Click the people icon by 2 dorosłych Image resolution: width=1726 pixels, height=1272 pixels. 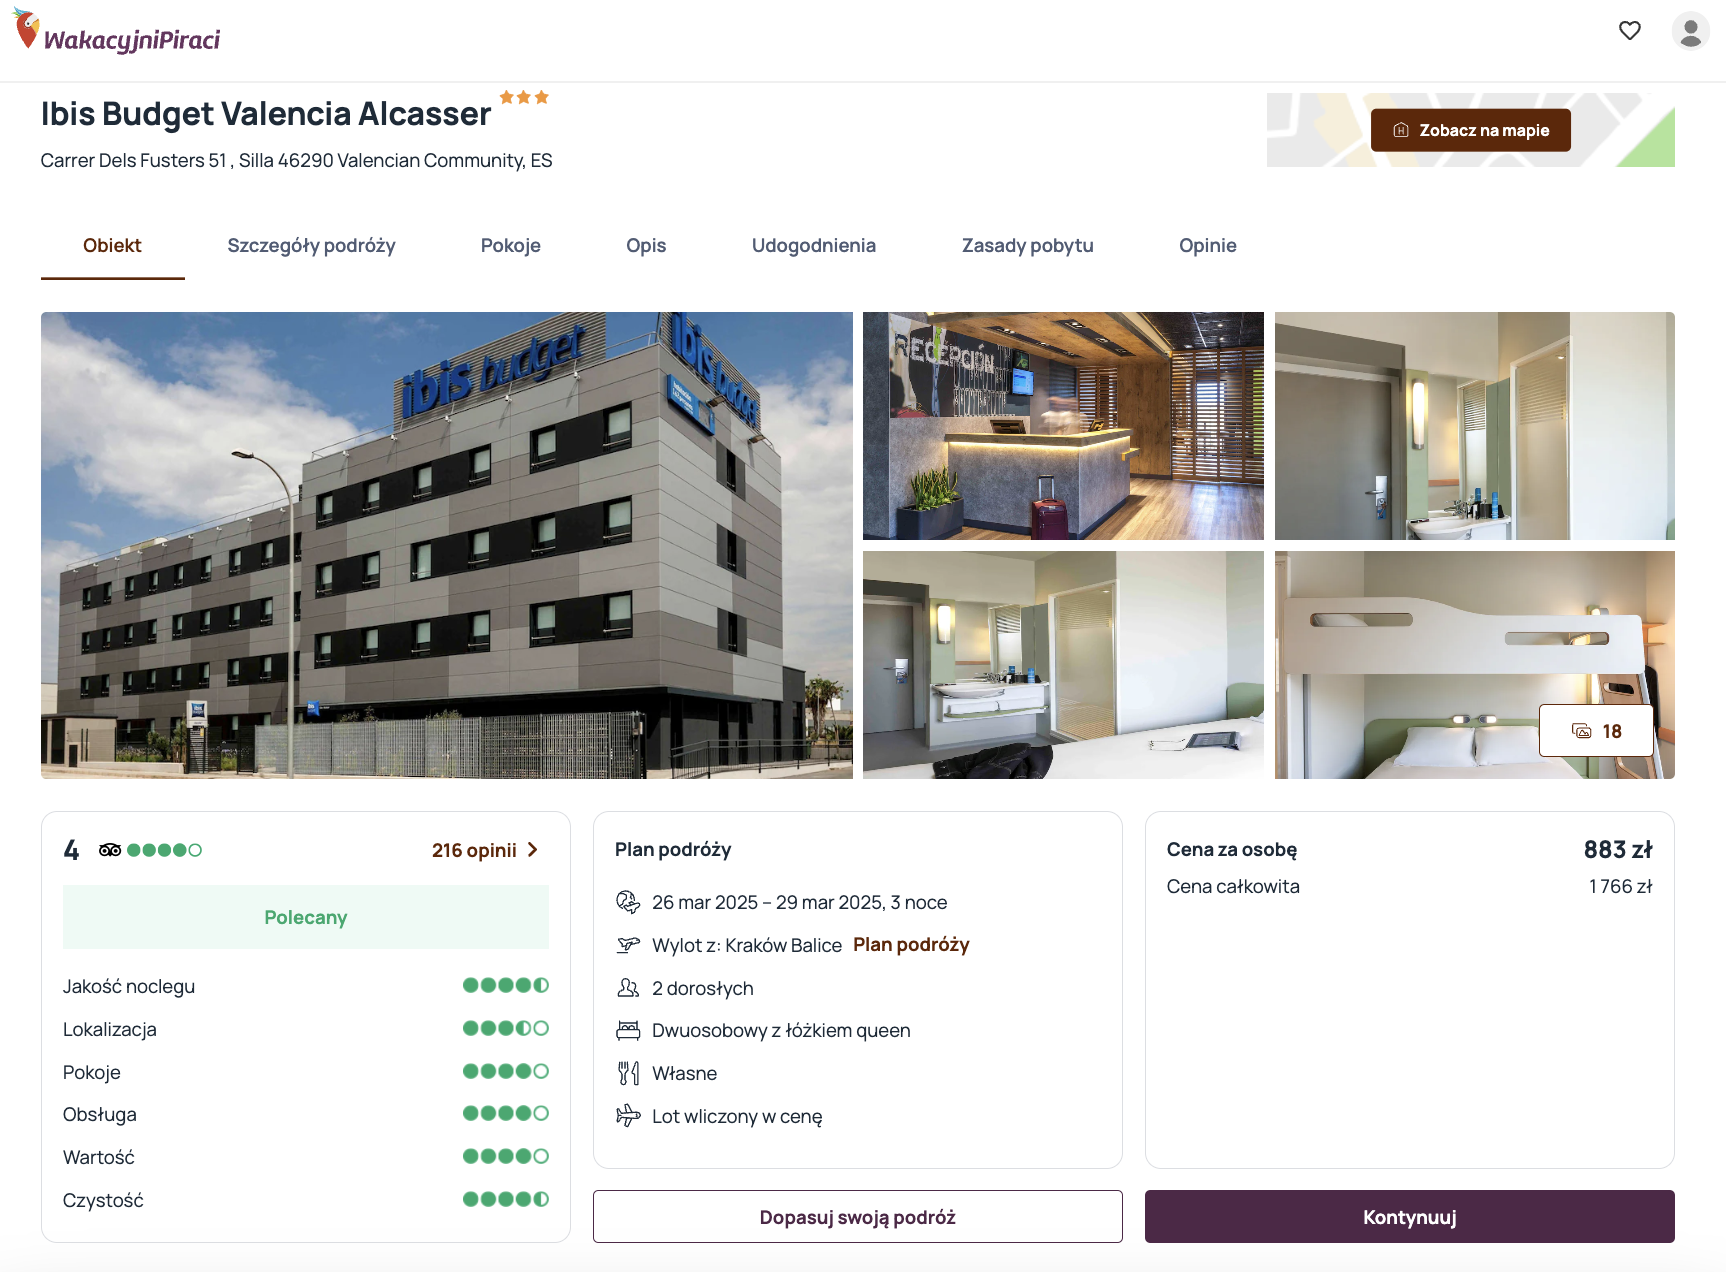(628, 988)
